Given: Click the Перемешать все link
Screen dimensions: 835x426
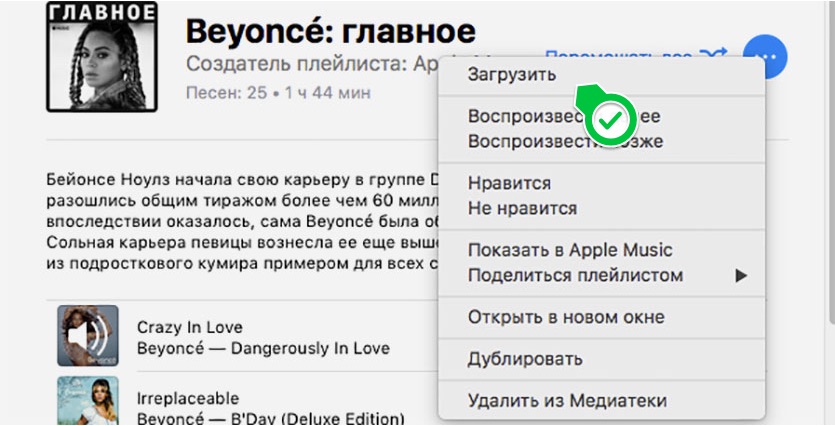Looking at the screenshot, I should pyautogui.click(x=620, y=54).
